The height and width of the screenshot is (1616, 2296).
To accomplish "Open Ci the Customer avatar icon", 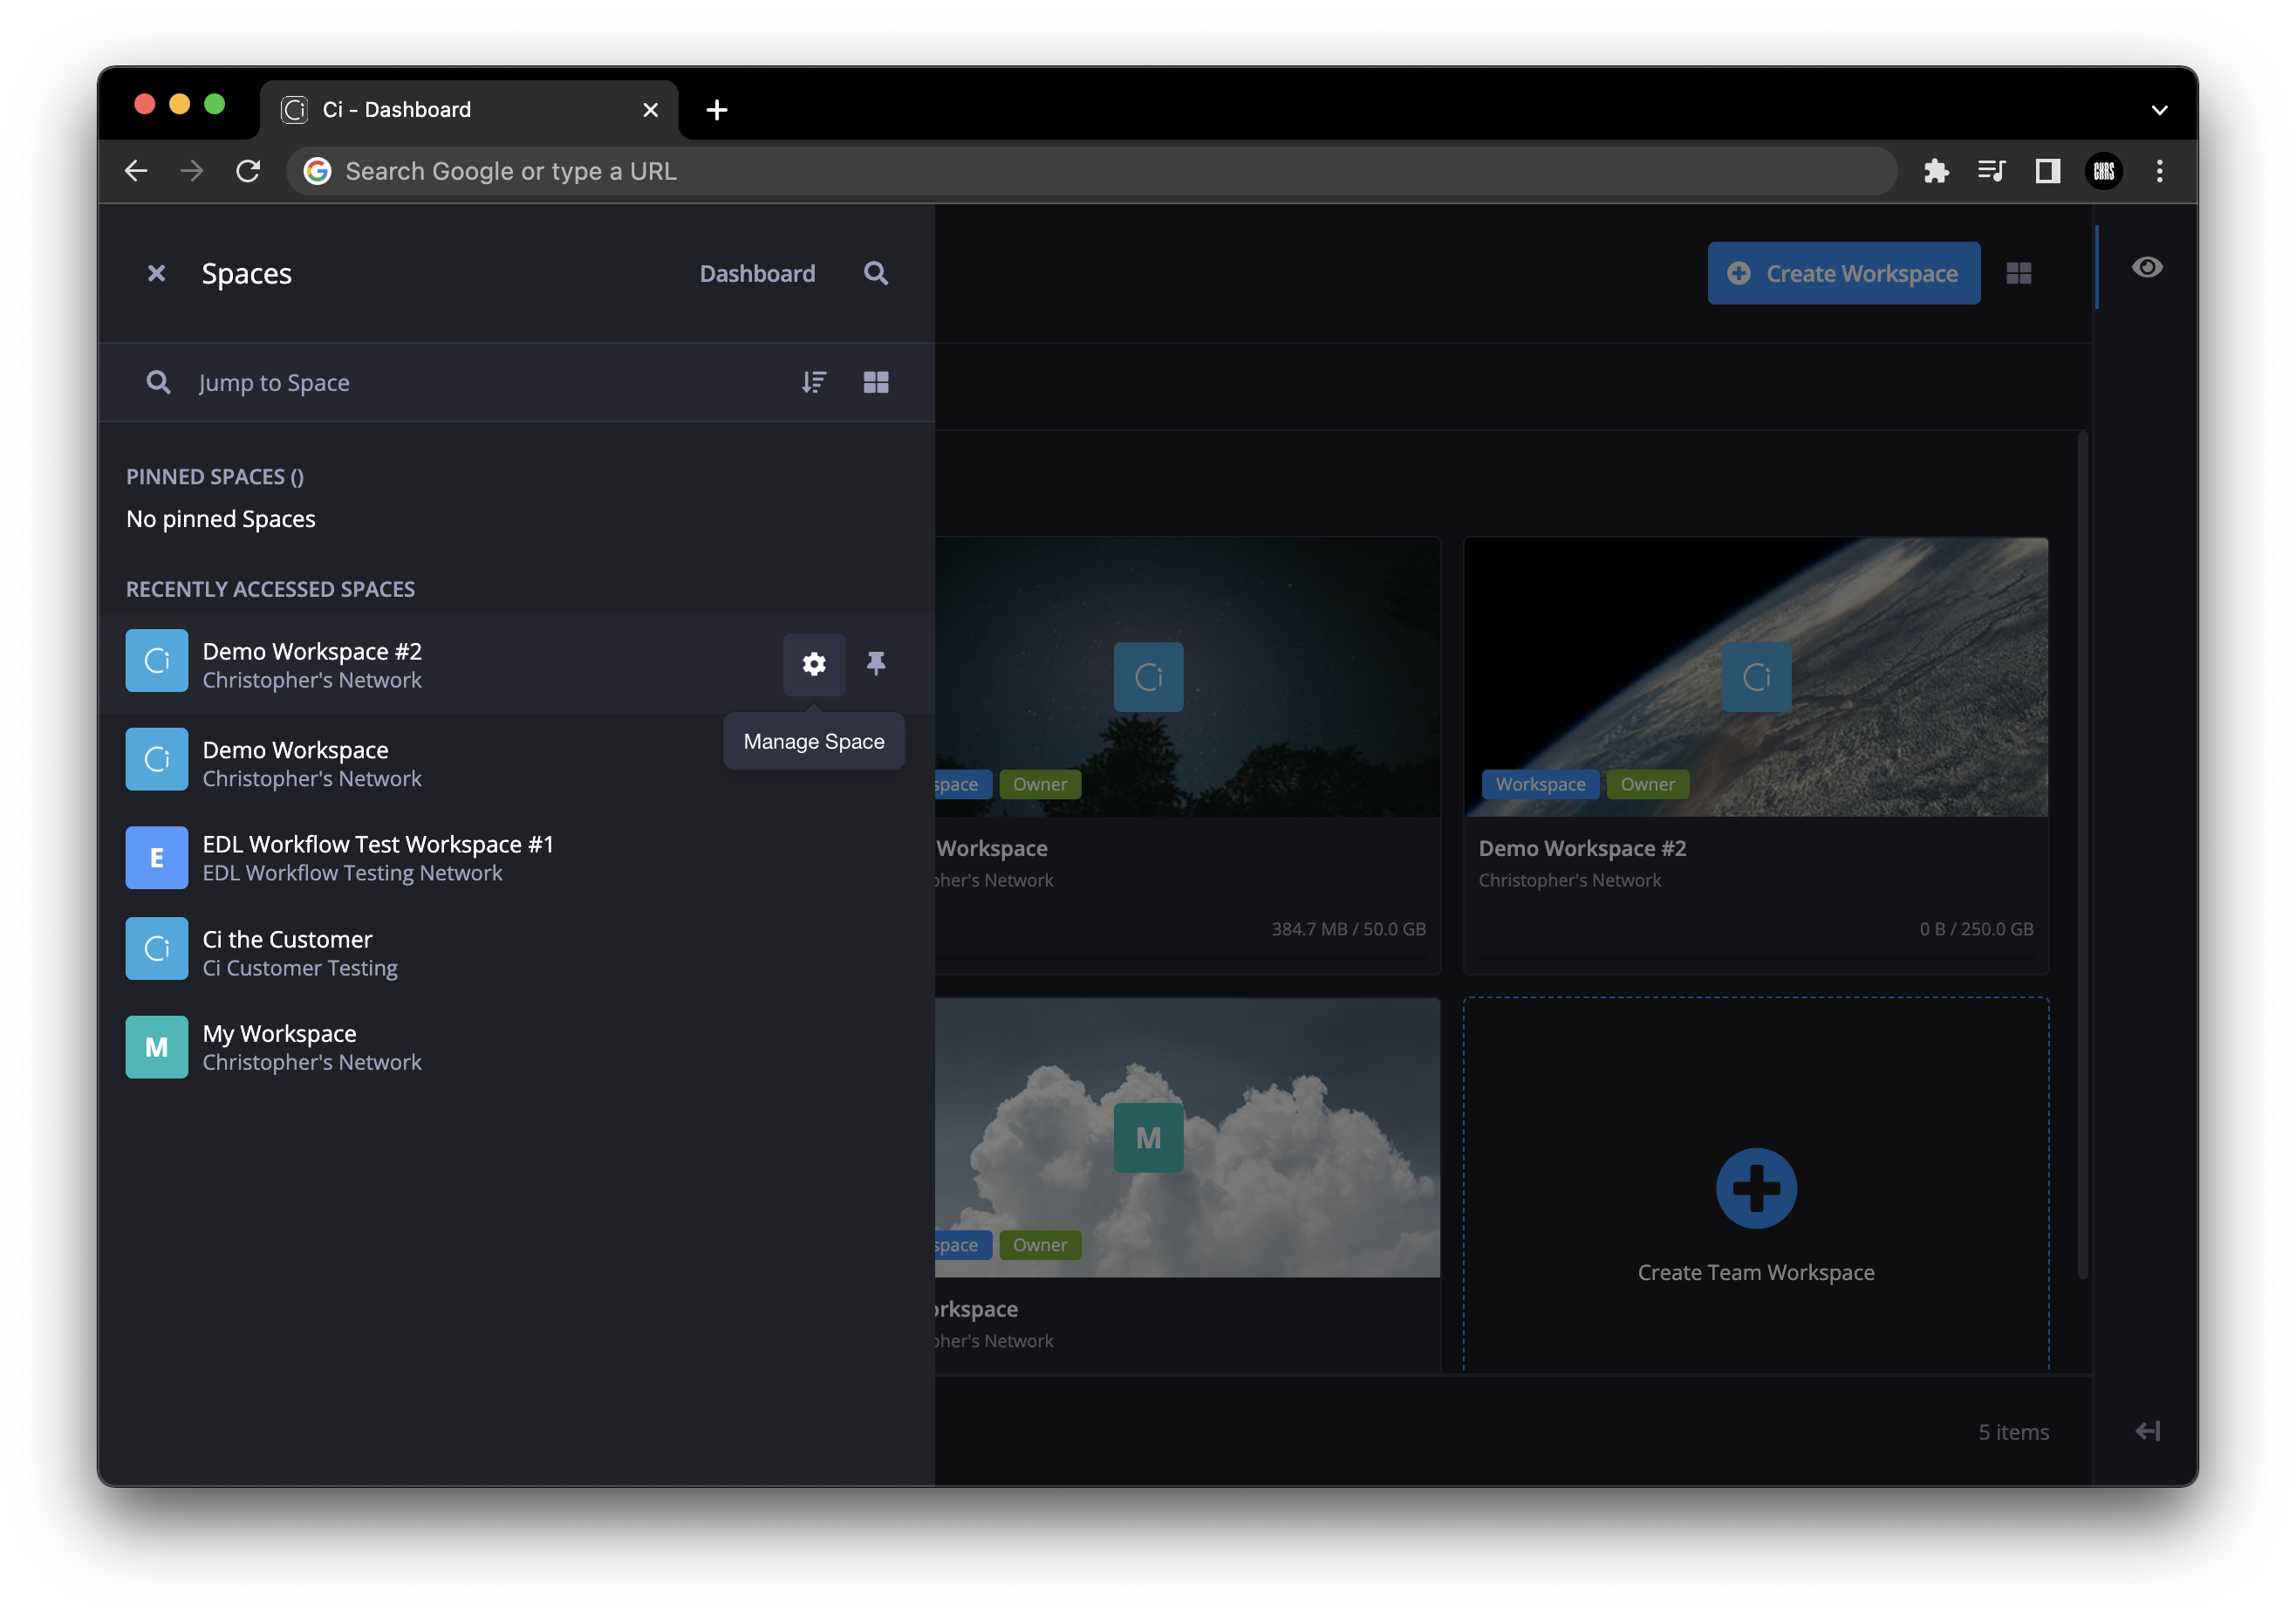I will coord(157,948).
